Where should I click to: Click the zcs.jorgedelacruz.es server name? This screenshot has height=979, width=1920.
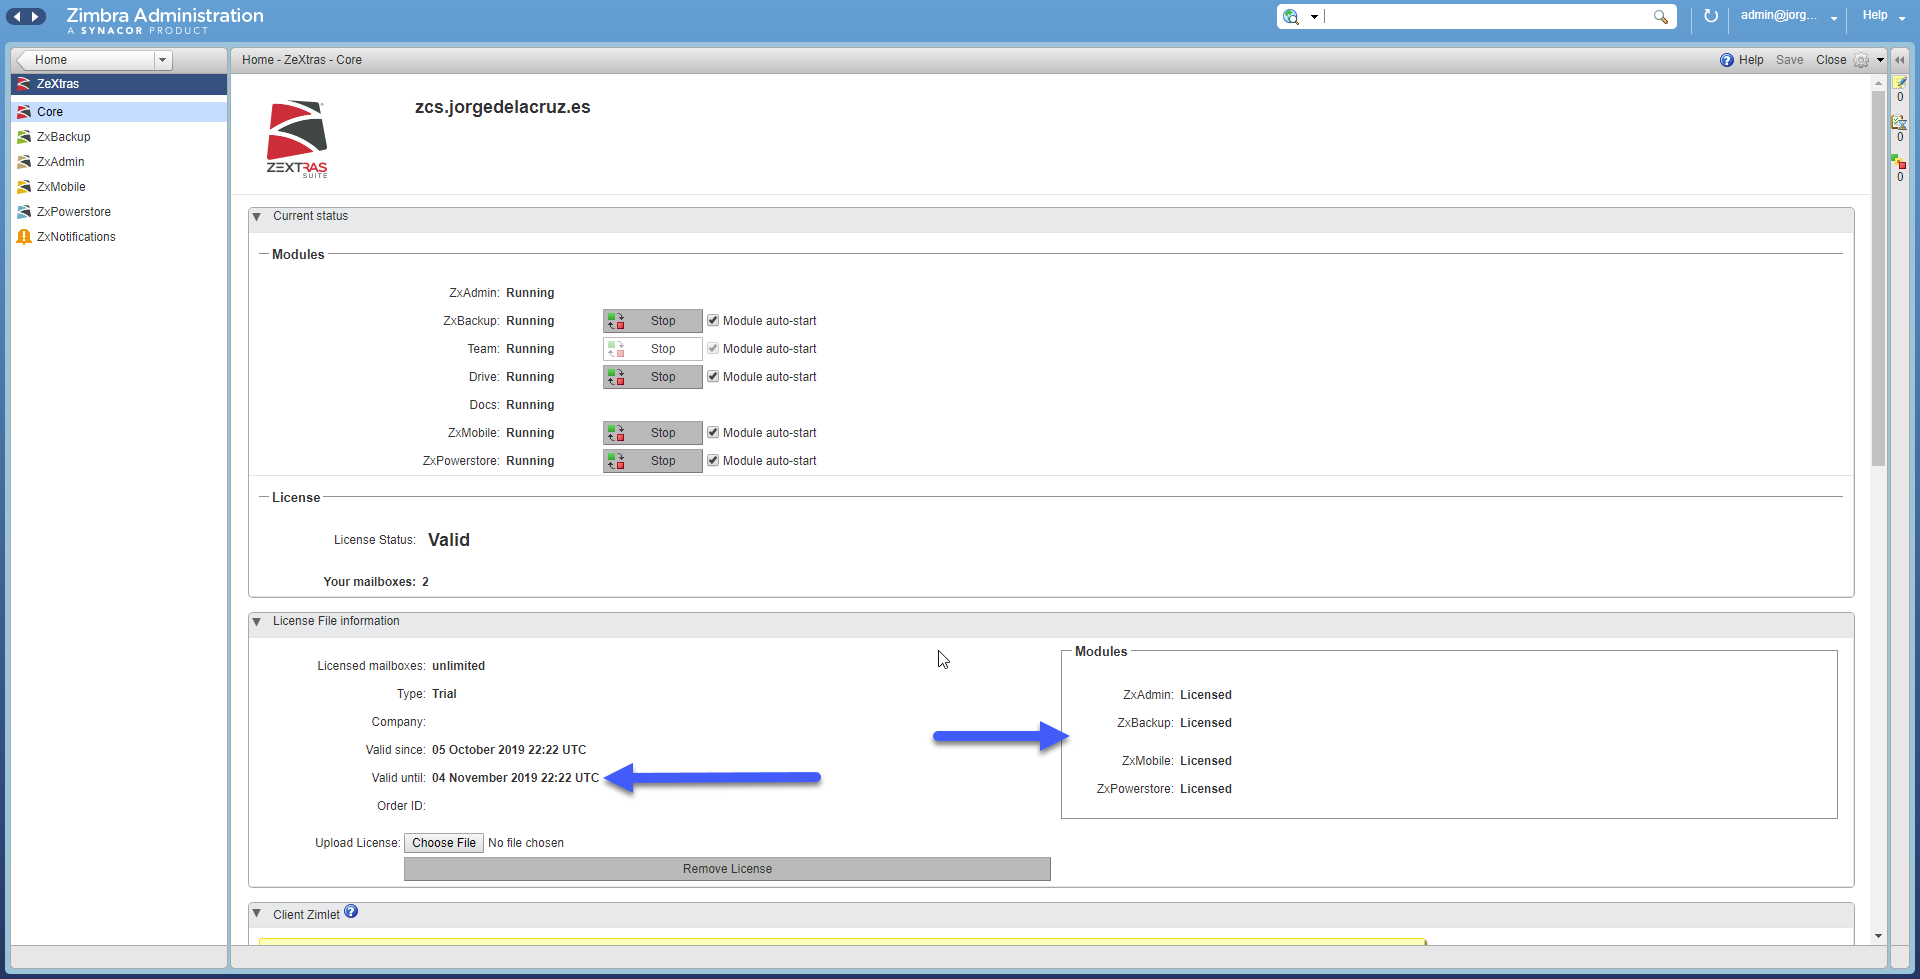point(503,107)
